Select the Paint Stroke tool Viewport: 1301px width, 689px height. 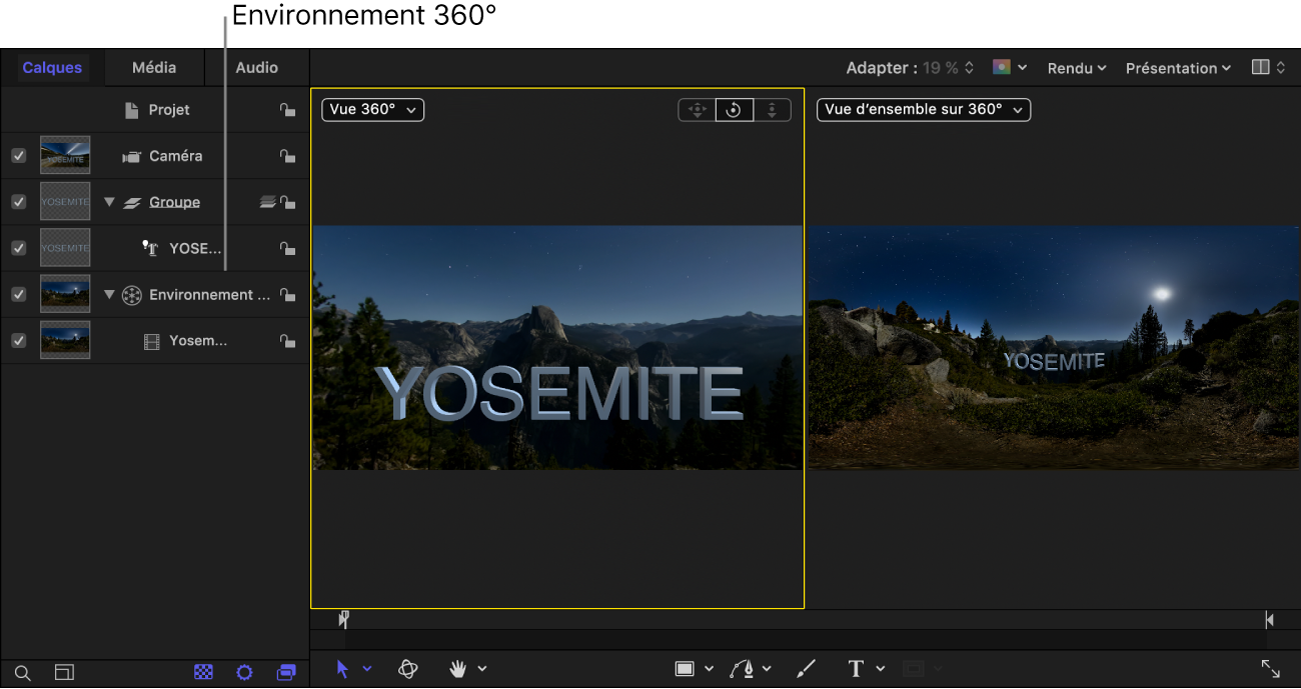coord(806,668)
